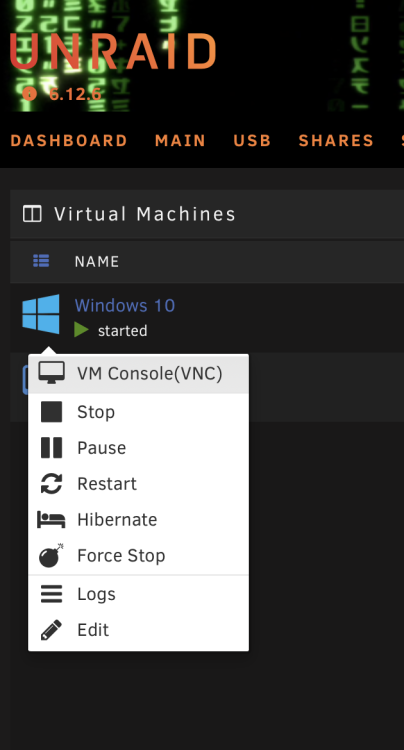Click the three-line Logs icon
404x750 pixels.
pos(51,594)
